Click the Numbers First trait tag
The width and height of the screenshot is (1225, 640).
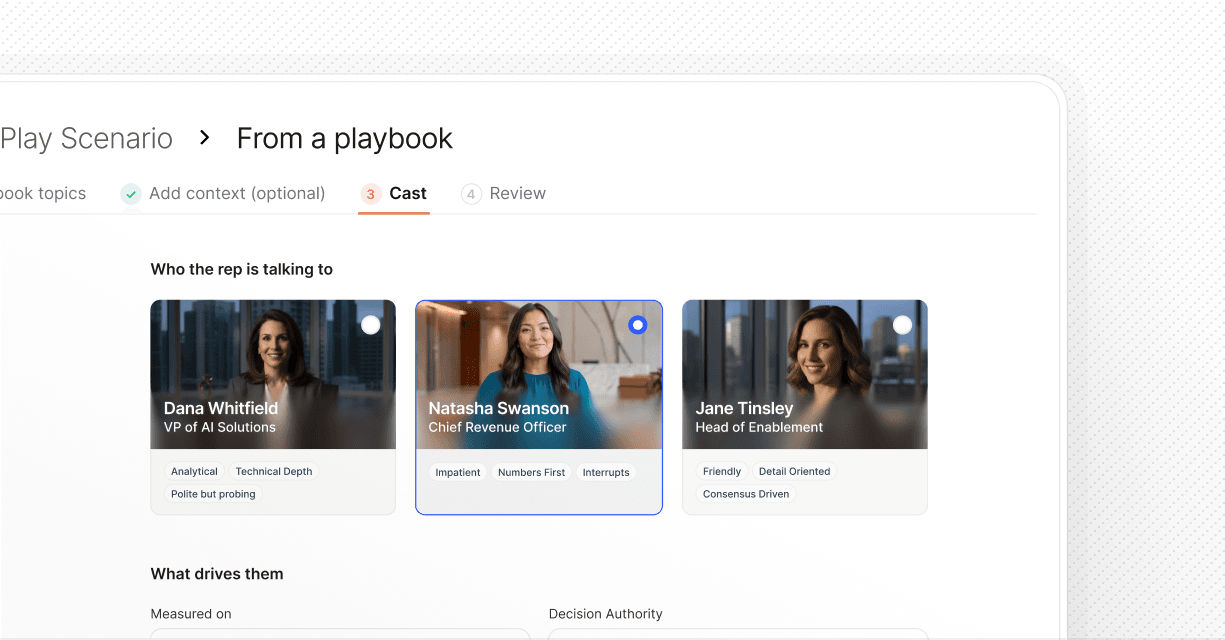pyautogui.click(x=531, y=472)
